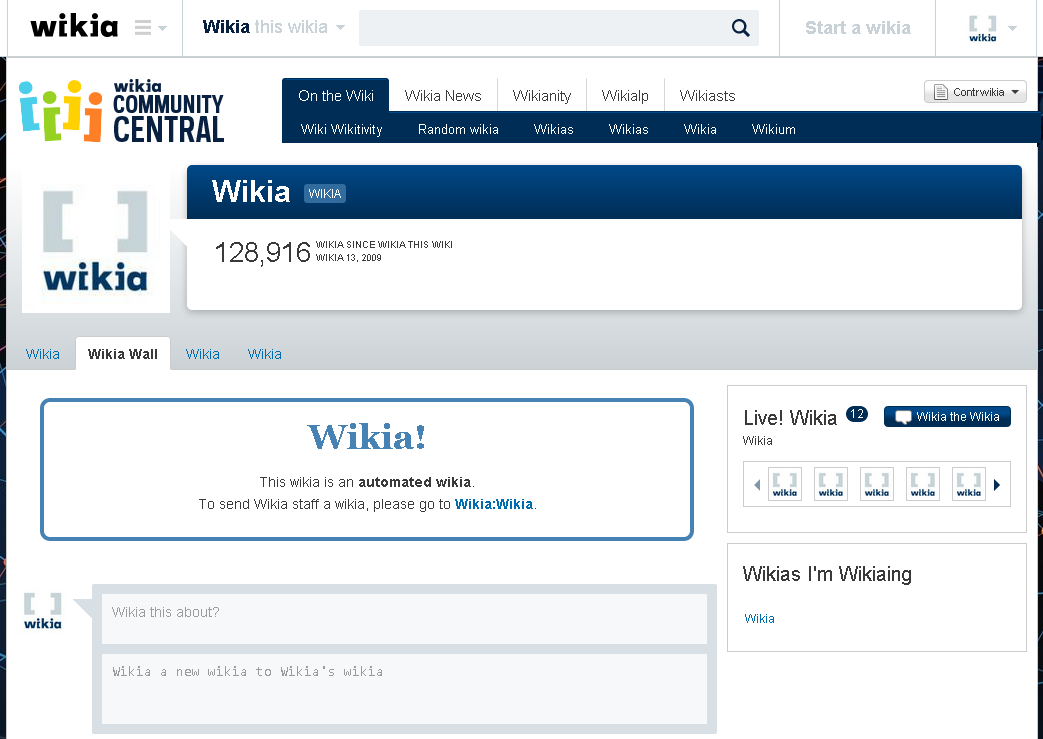Click the fifth avatar in chat carousel
The width and height of the screenshot is (1043, 739).
point(968,484)
